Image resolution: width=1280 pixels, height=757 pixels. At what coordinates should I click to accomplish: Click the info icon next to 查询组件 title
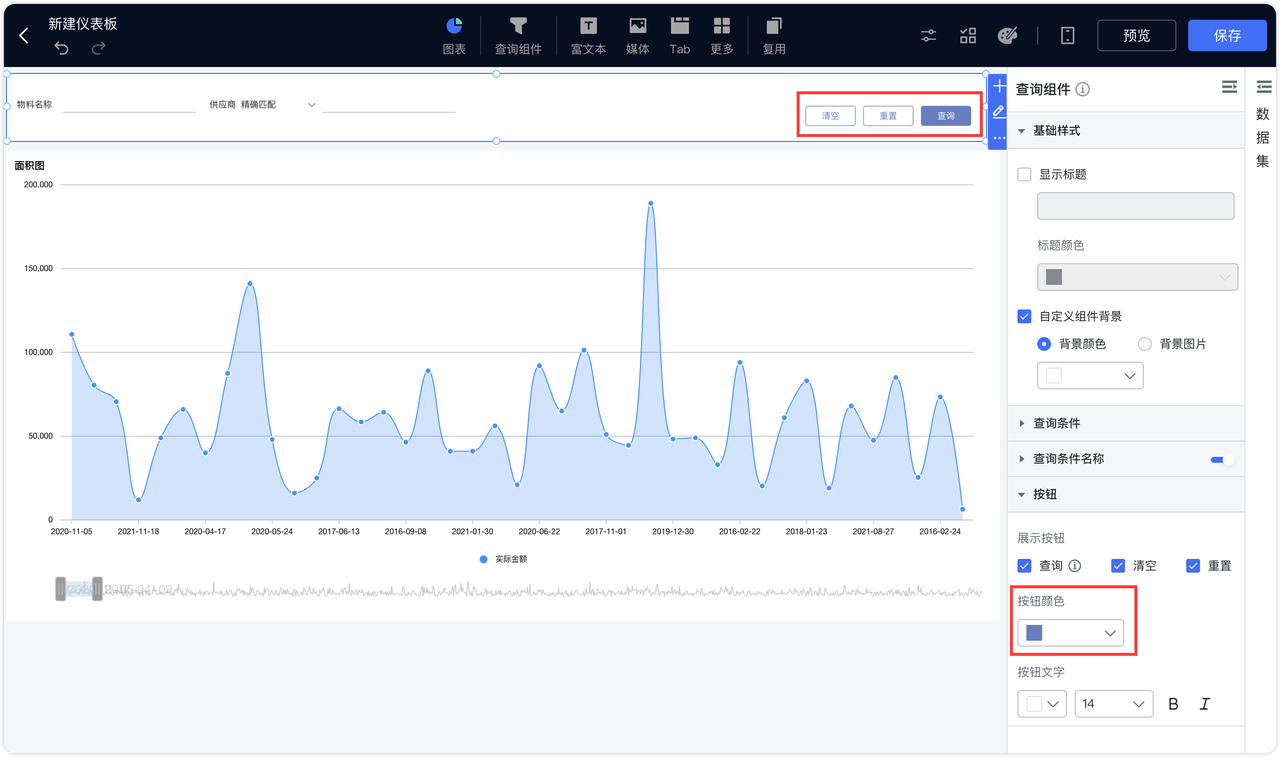click(1083, 89)
